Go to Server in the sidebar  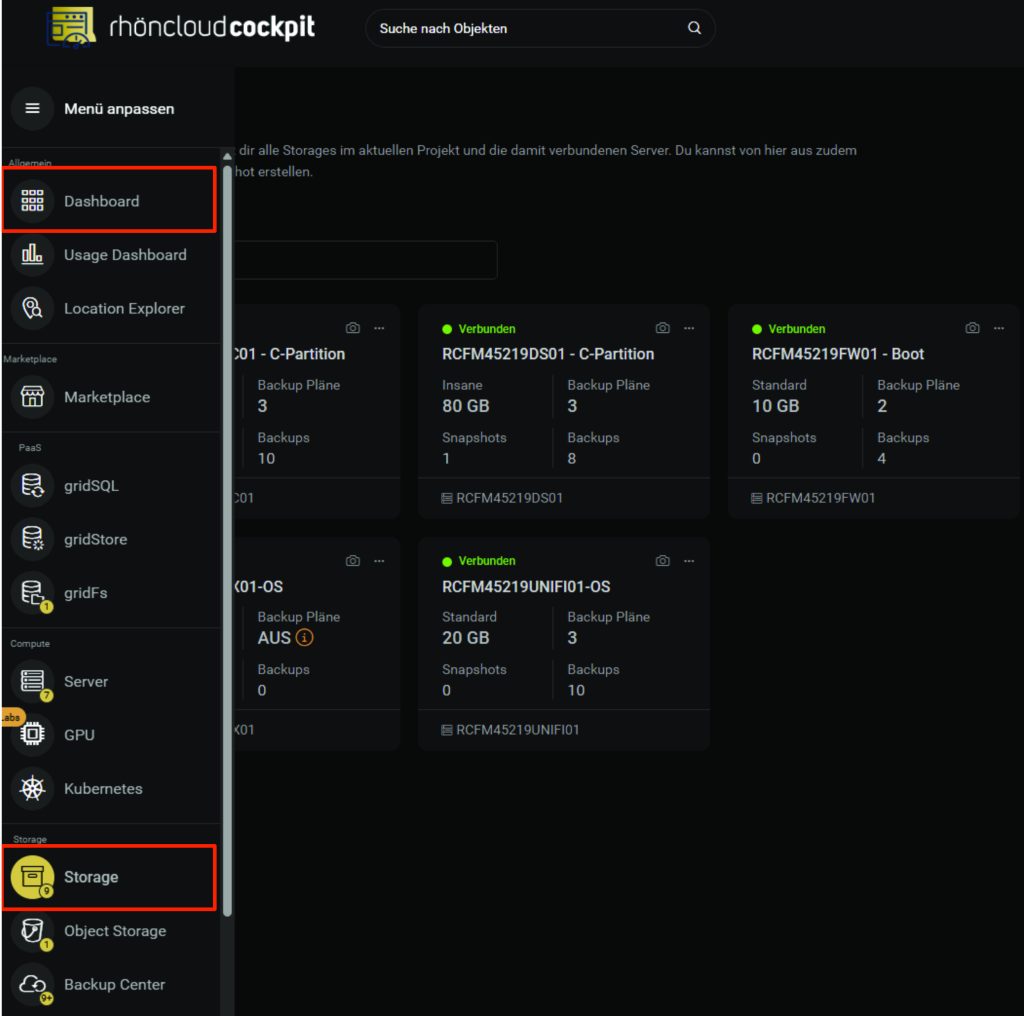coord(86,682)
